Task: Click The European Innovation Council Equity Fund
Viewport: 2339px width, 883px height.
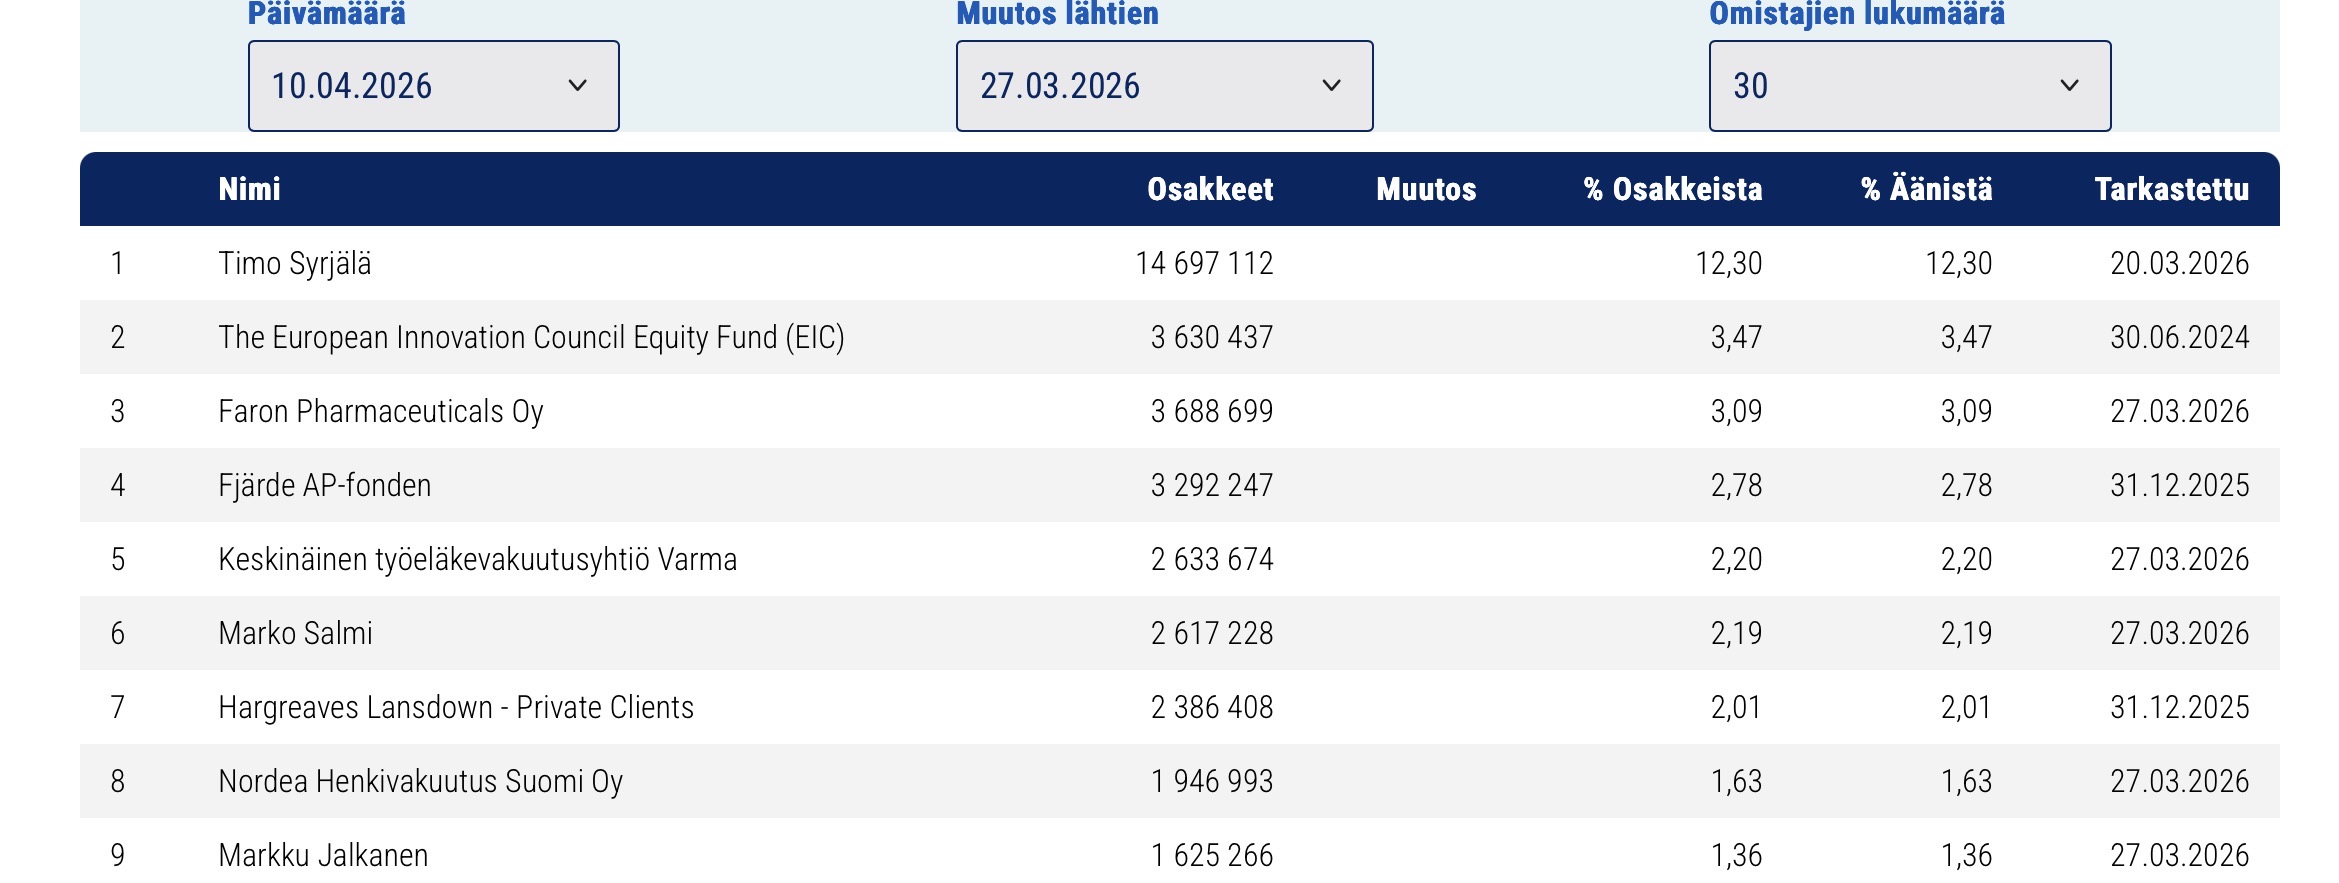Action: tap(531, 337)
